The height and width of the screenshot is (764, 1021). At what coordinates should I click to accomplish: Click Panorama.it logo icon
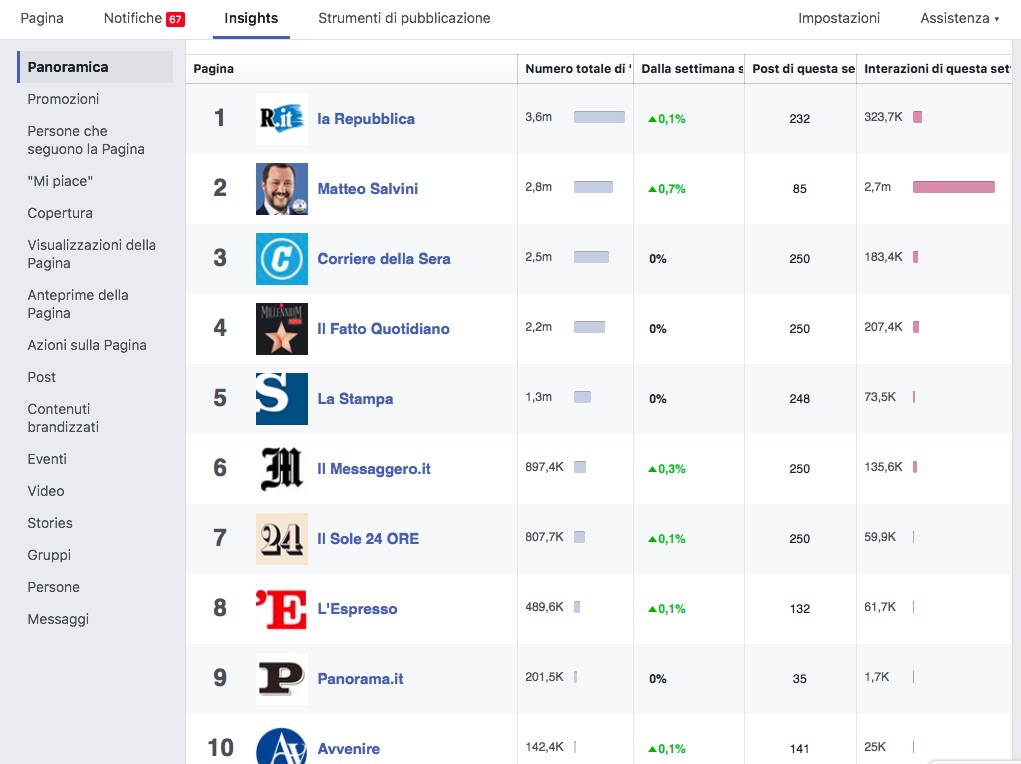tap(281, 679)
